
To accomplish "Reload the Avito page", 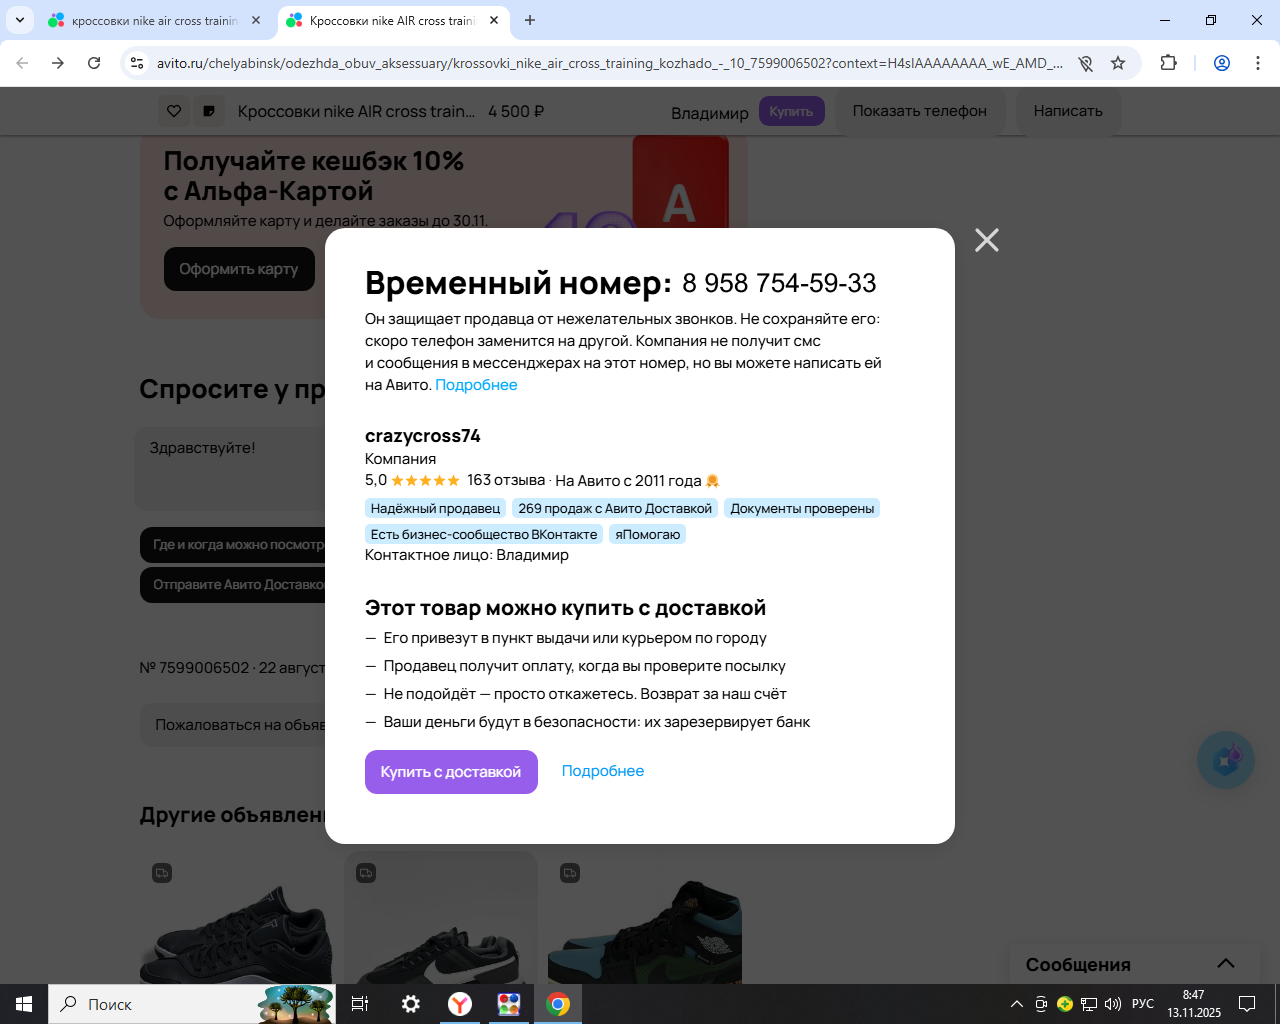I will tap(94, 63).
